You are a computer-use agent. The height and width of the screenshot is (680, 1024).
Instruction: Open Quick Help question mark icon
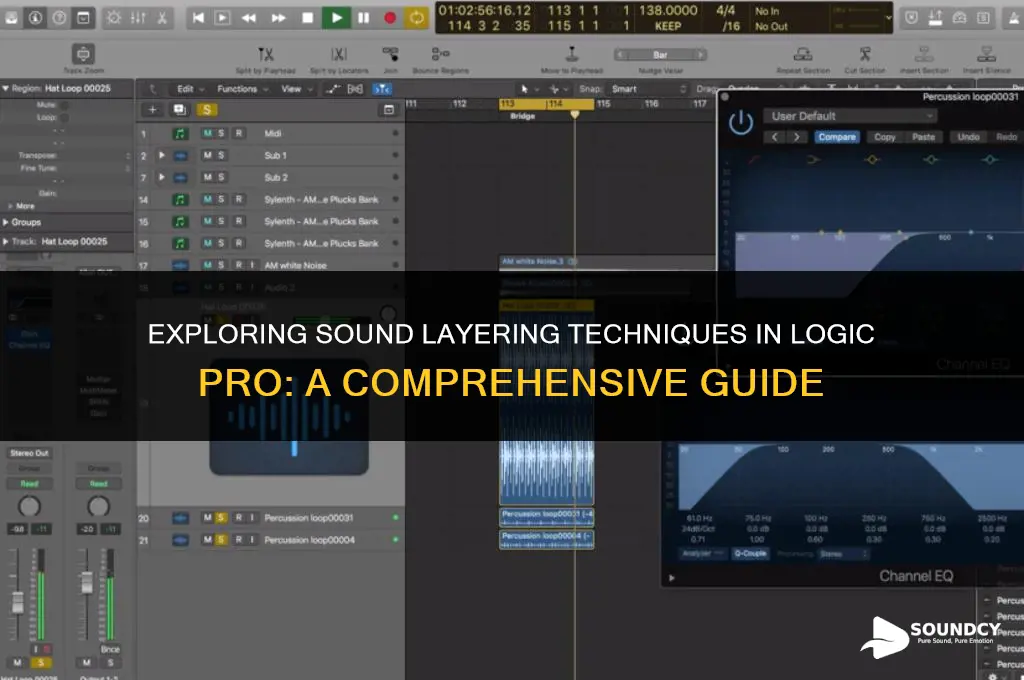tap(59, 18)
